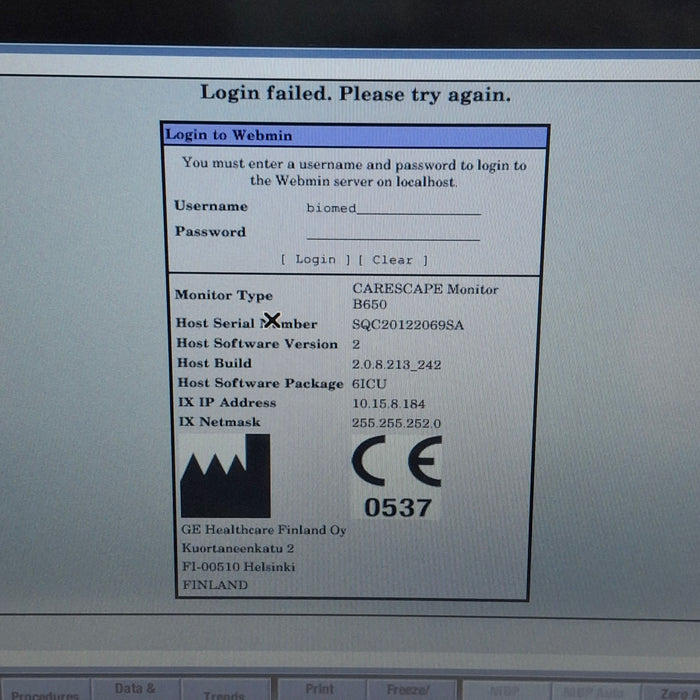
Task: Click the IX Netmask value
Action: coord(397,423)
